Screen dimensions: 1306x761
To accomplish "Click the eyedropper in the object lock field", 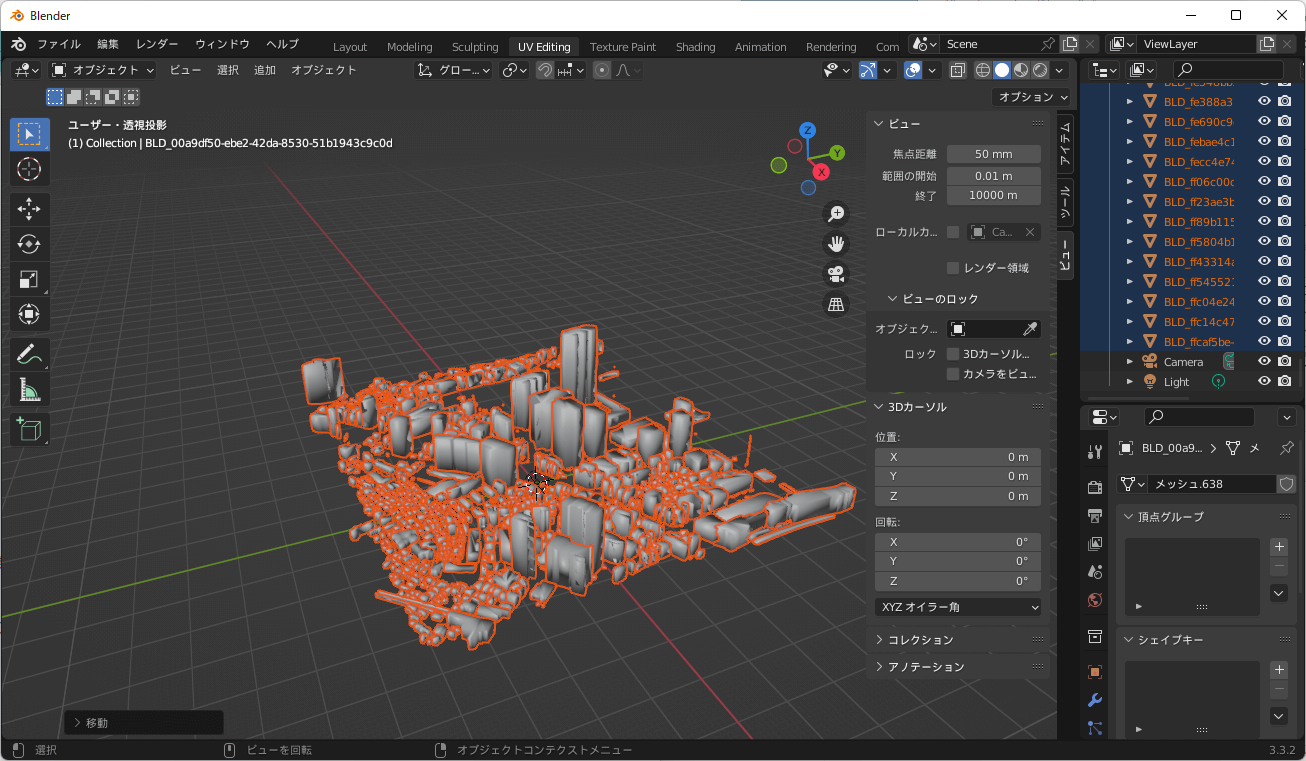I will point(1029,329).
